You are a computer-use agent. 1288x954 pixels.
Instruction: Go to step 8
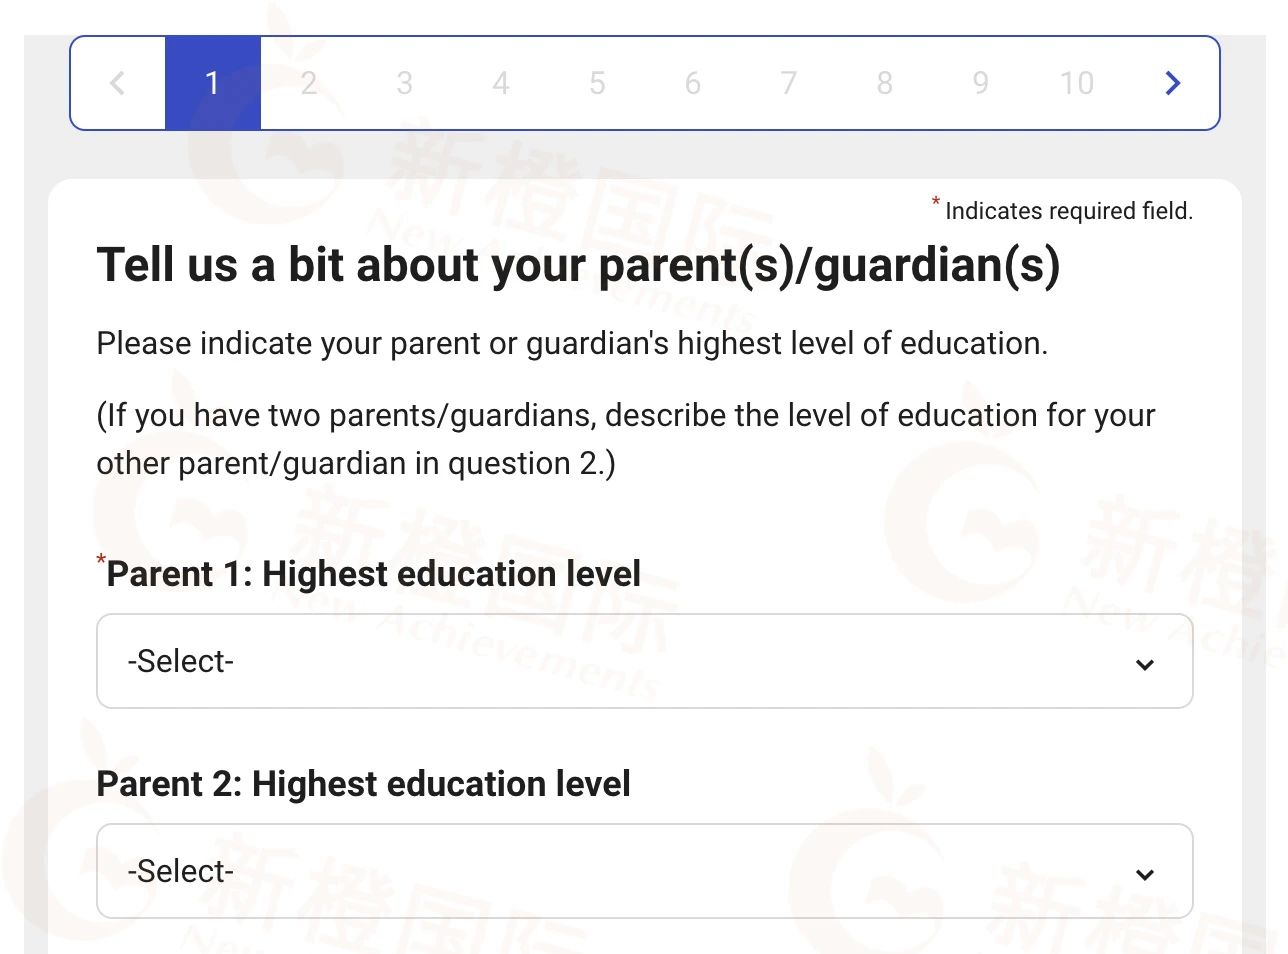(885, 83)
